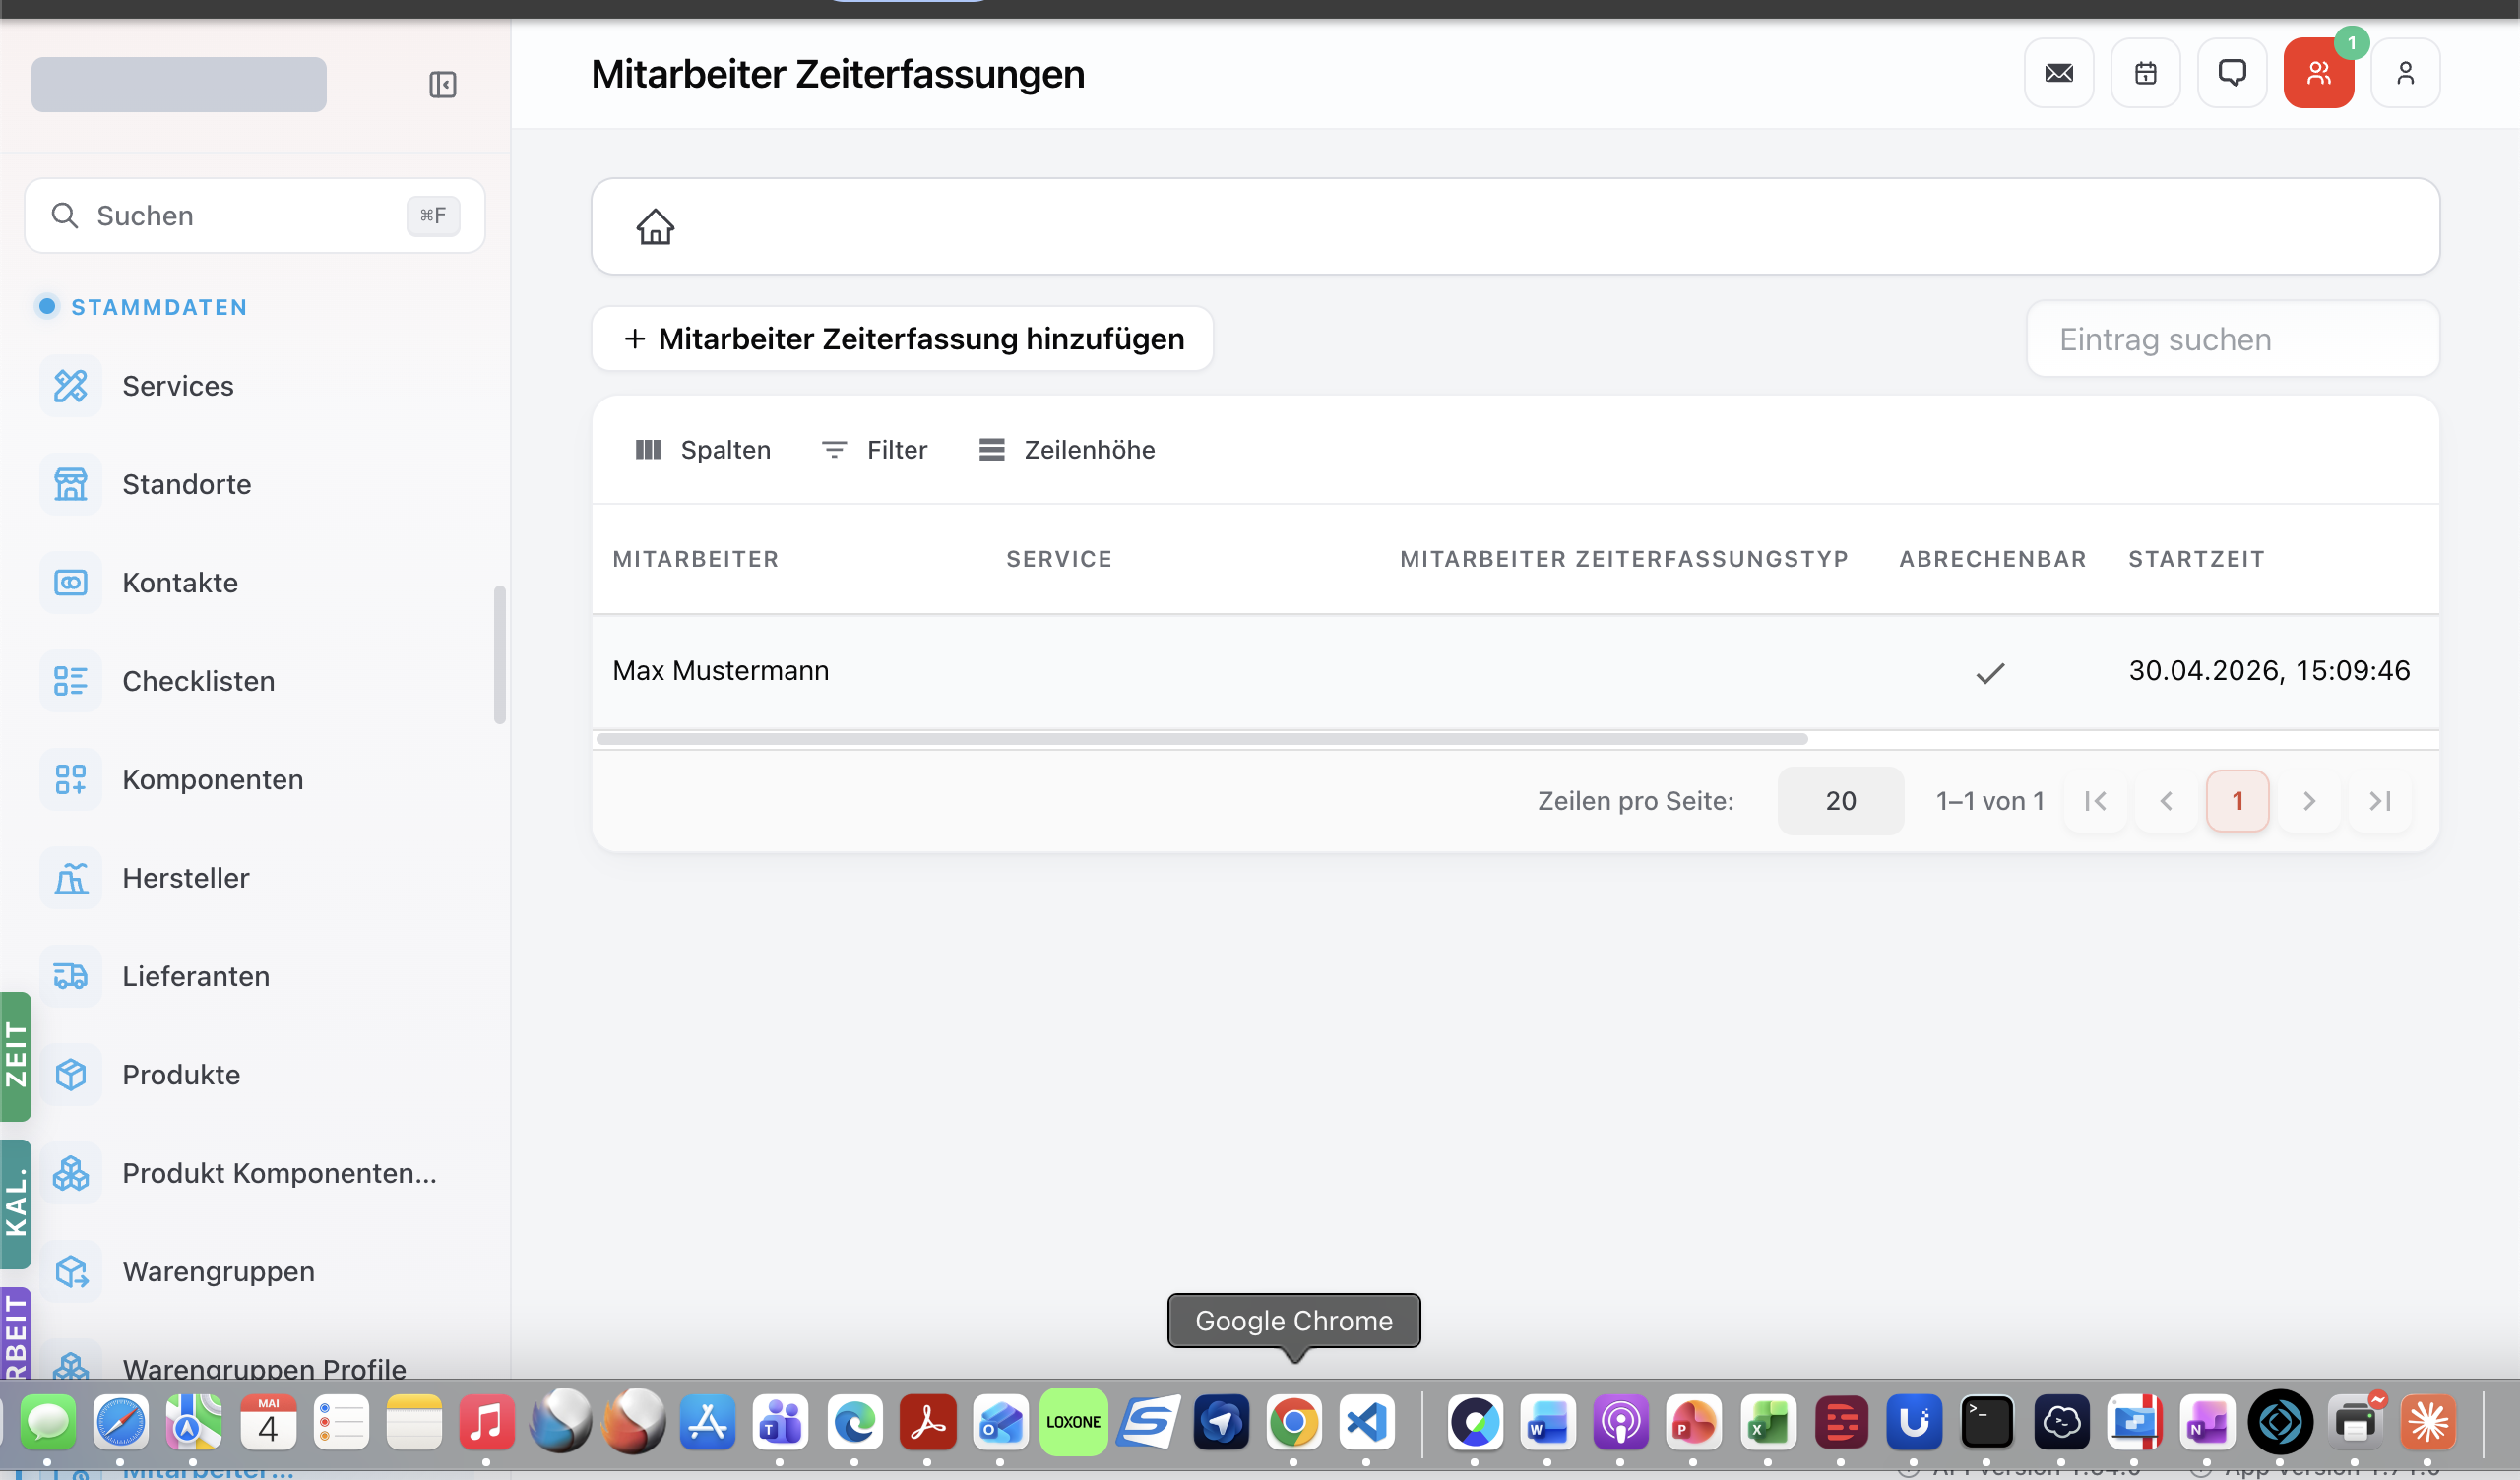Select the Max Mustermann row
This screenshot has width=2520, height=1480.
pos(1515,671)
